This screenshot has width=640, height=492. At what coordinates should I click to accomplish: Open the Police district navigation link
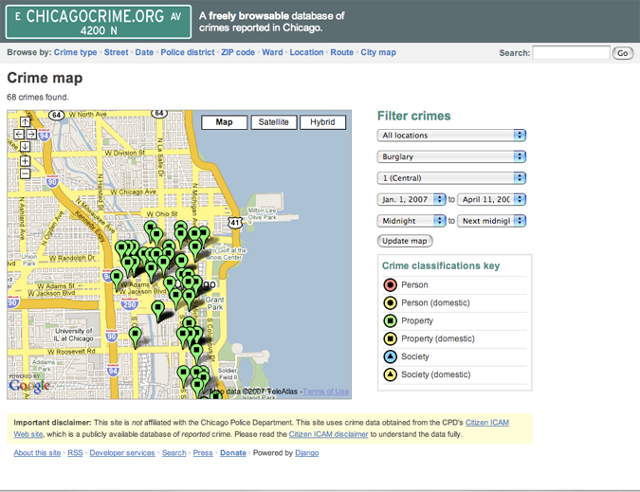(x=187, y=52)
